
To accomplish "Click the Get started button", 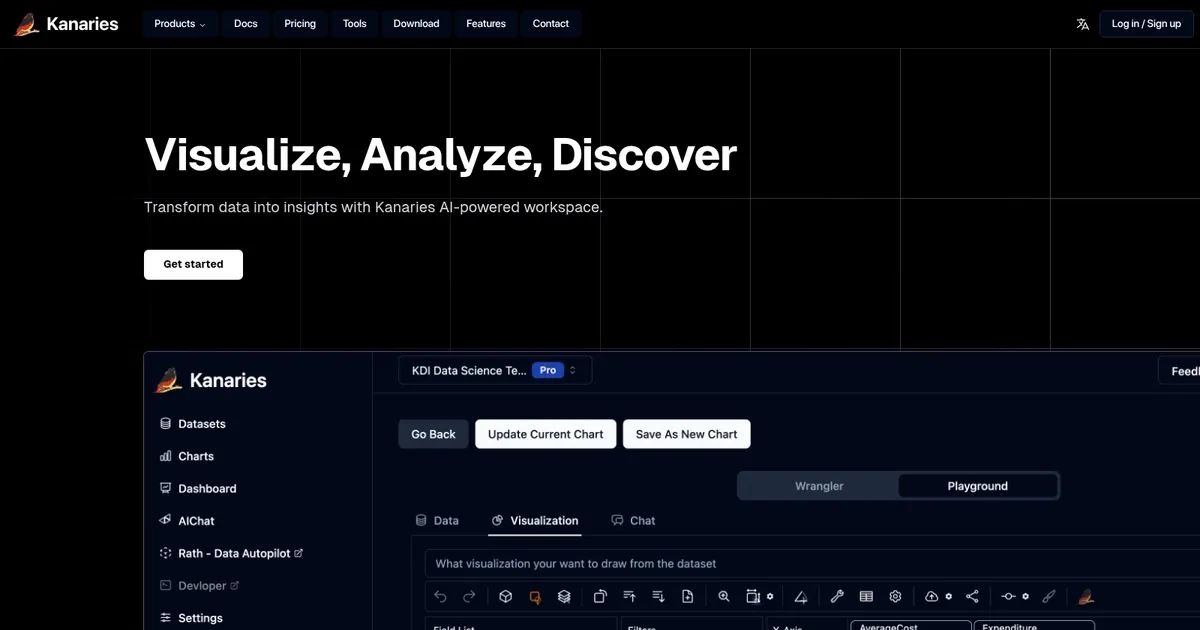I will [193, 265].
